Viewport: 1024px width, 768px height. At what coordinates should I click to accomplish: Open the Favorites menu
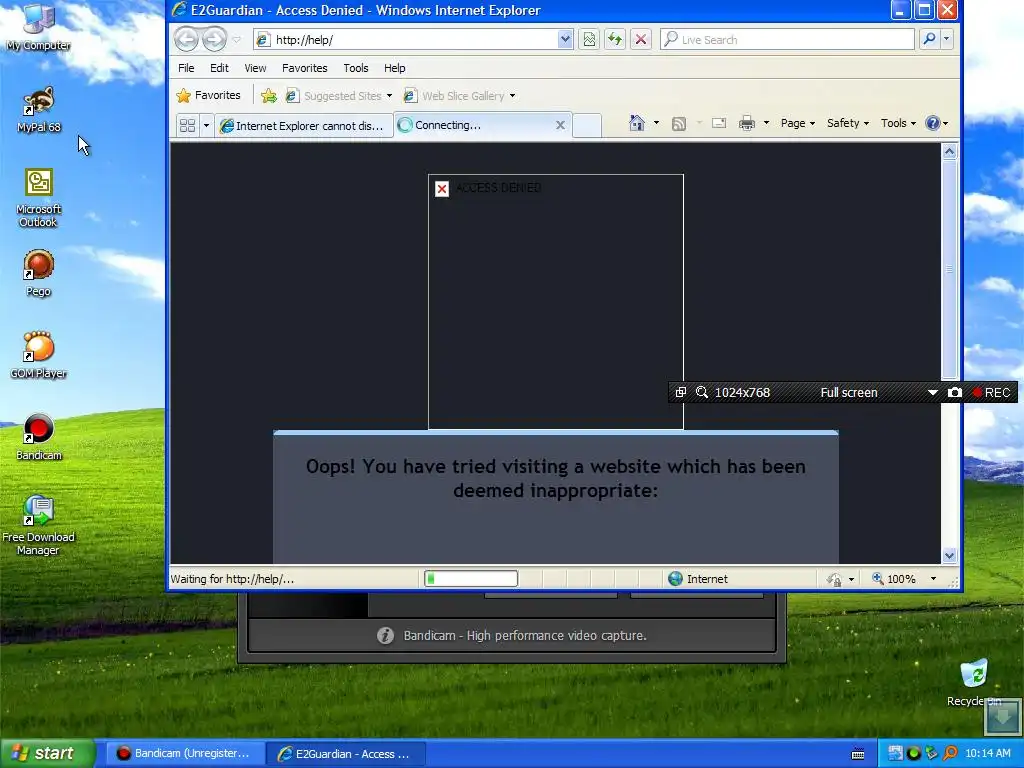tap(304, 68)
